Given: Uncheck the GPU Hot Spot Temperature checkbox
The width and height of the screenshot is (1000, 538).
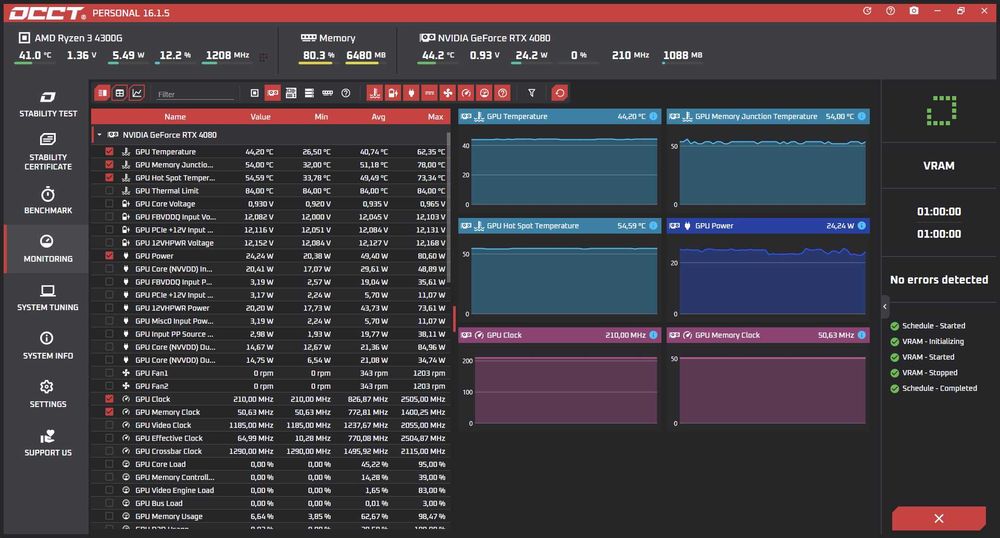Looking at the screenshot, I should (x=109, y=177).
